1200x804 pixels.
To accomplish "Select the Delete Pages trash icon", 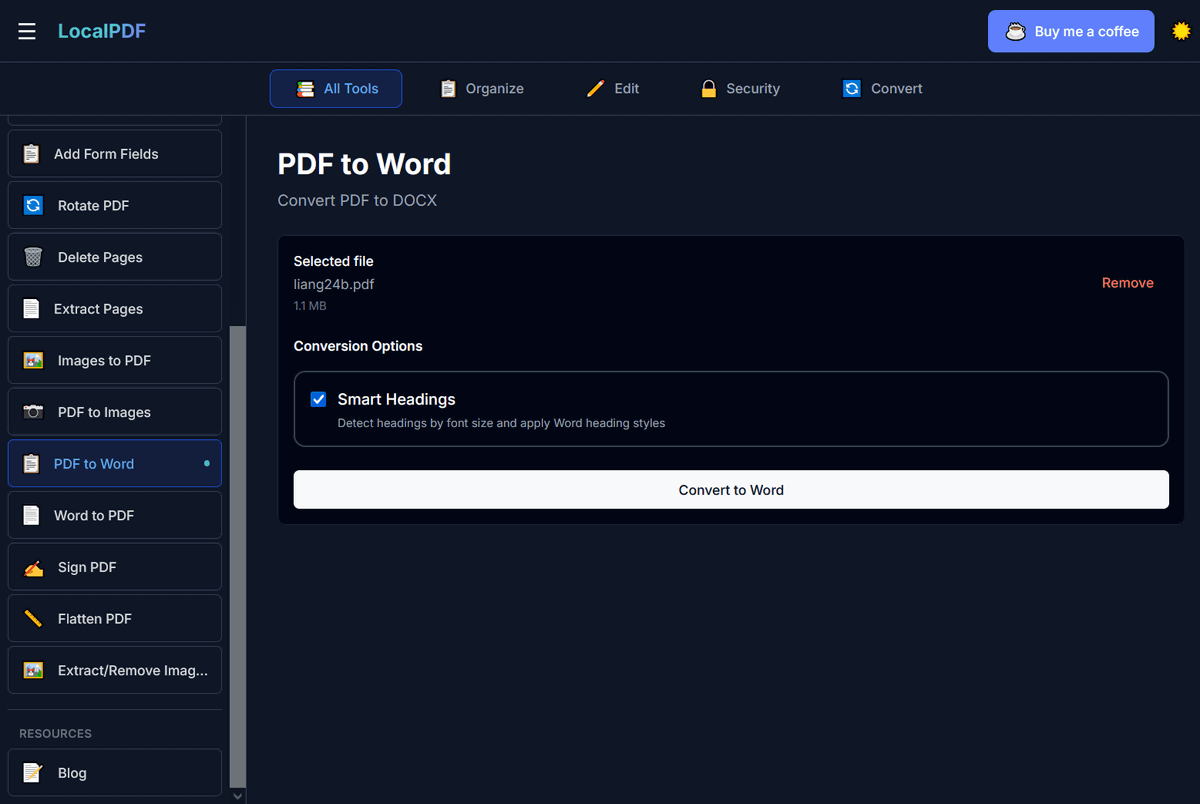I will 33,257.
